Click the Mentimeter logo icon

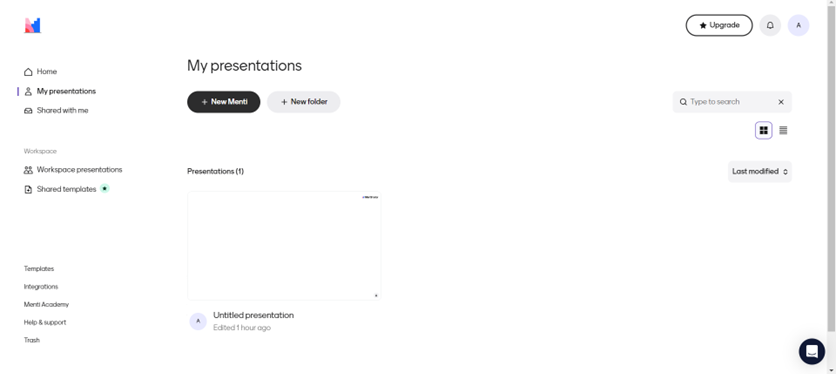33,25
